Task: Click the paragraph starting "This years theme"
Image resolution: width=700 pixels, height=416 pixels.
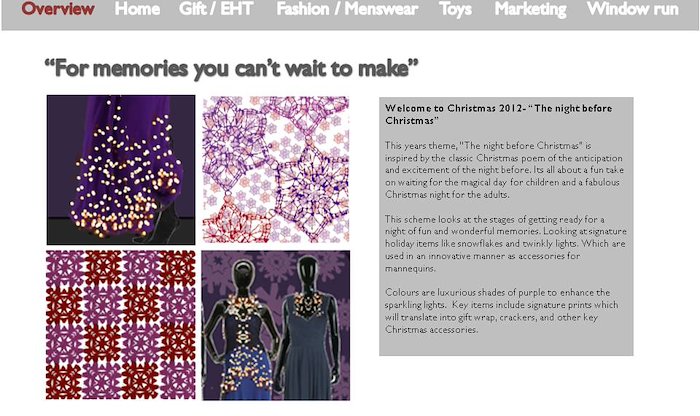Action: 504,170
